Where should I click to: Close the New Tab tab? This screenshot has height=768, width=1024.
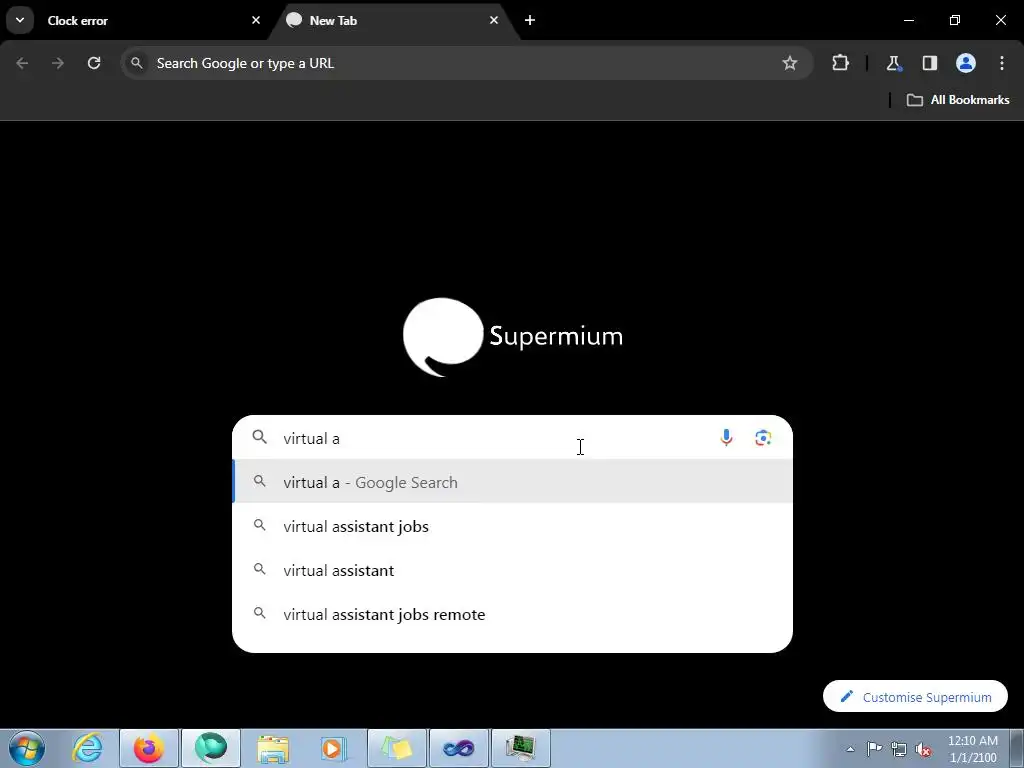click(494, 20)
